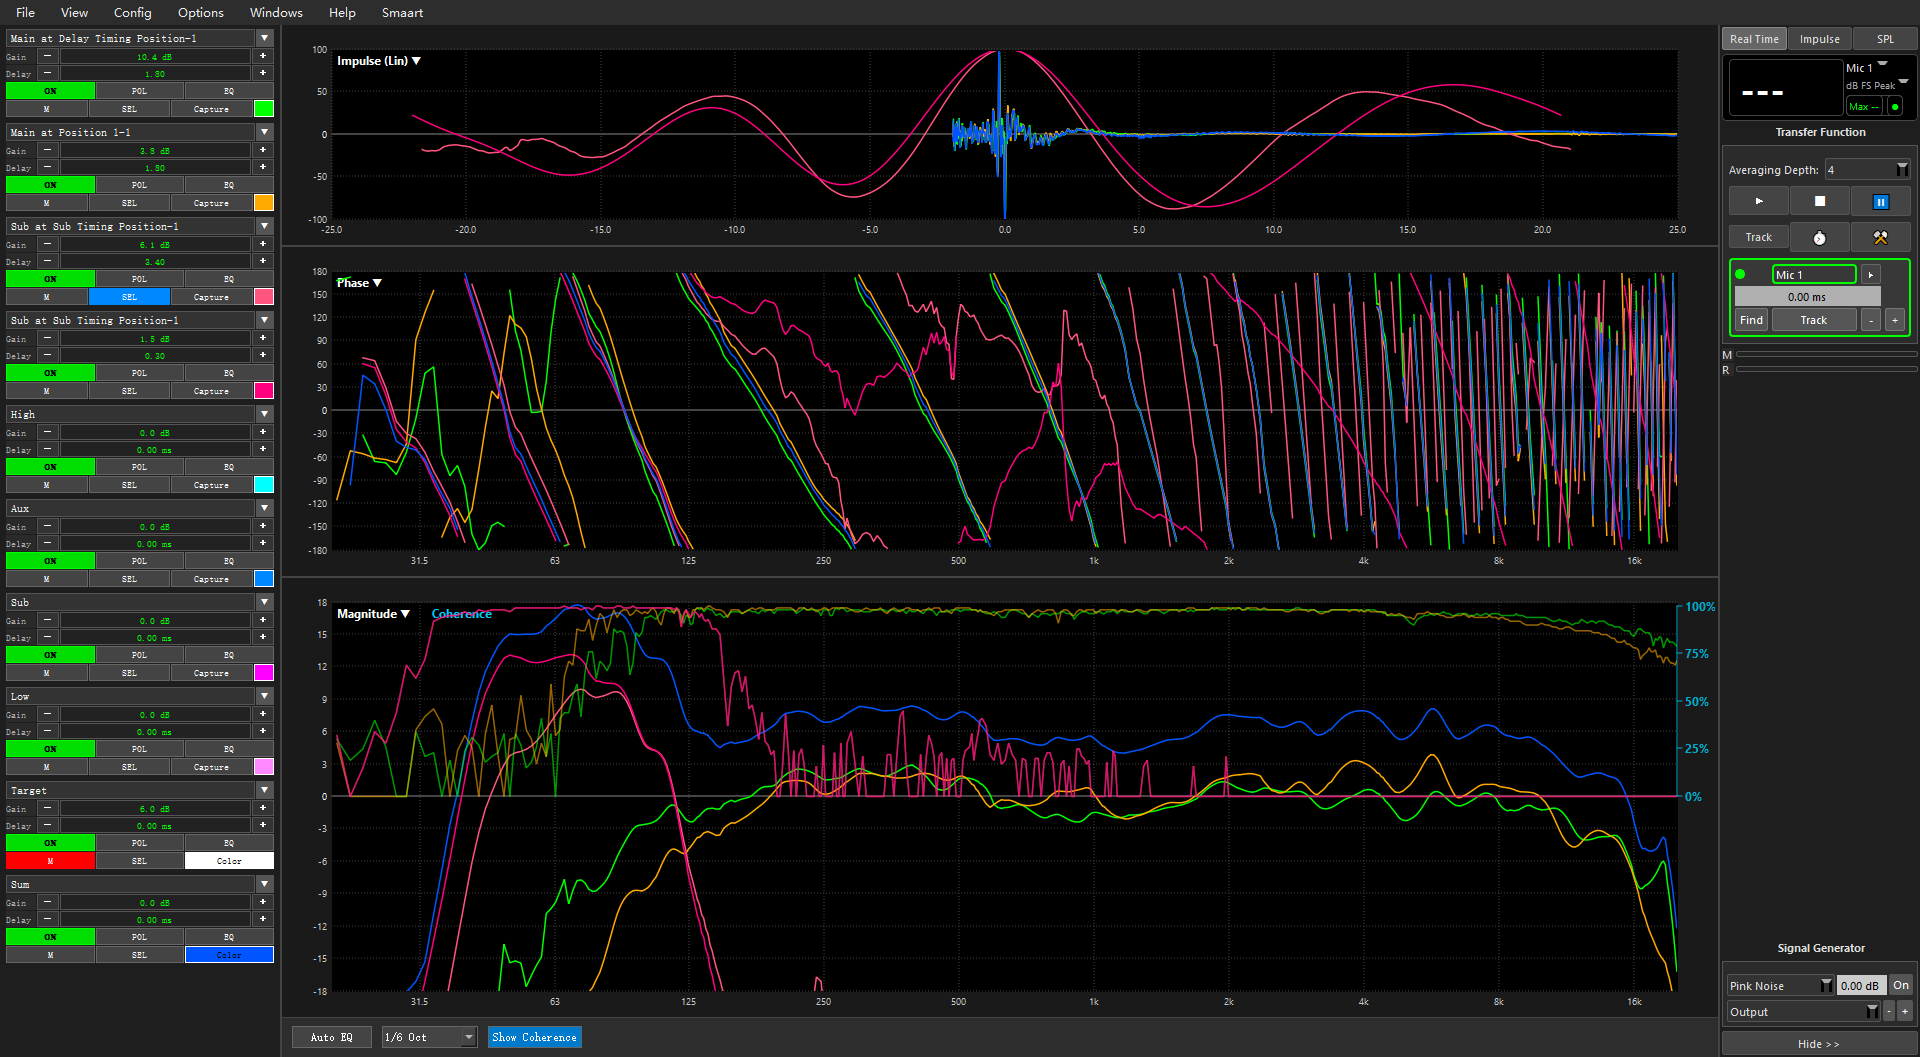Viewport: 1920px width, 1057px height.
Task: Increase gain for Main at Position 1-1
Action: click(263, 150)
